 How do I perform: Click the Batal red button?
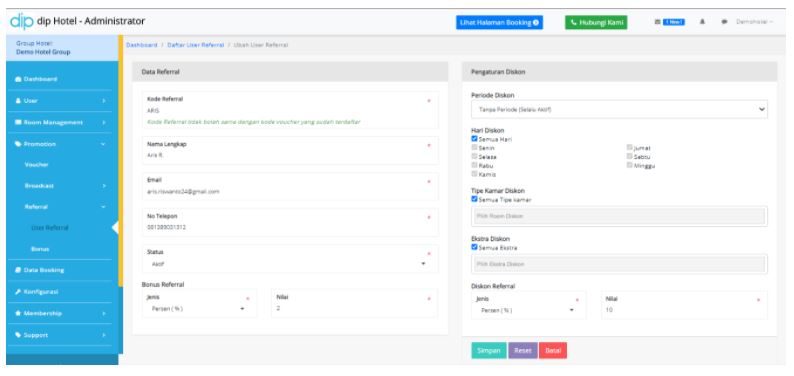click(x=553, y=351)
